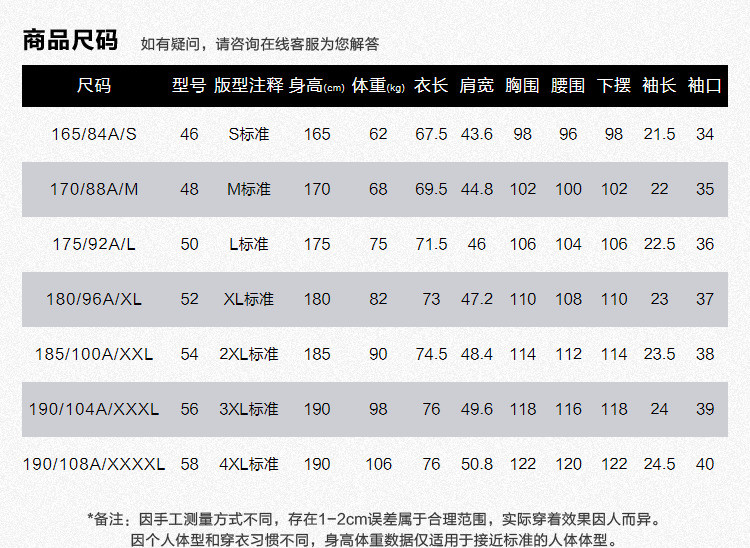
Task: Select the 版型注释 column header
Action: (248, 86)
